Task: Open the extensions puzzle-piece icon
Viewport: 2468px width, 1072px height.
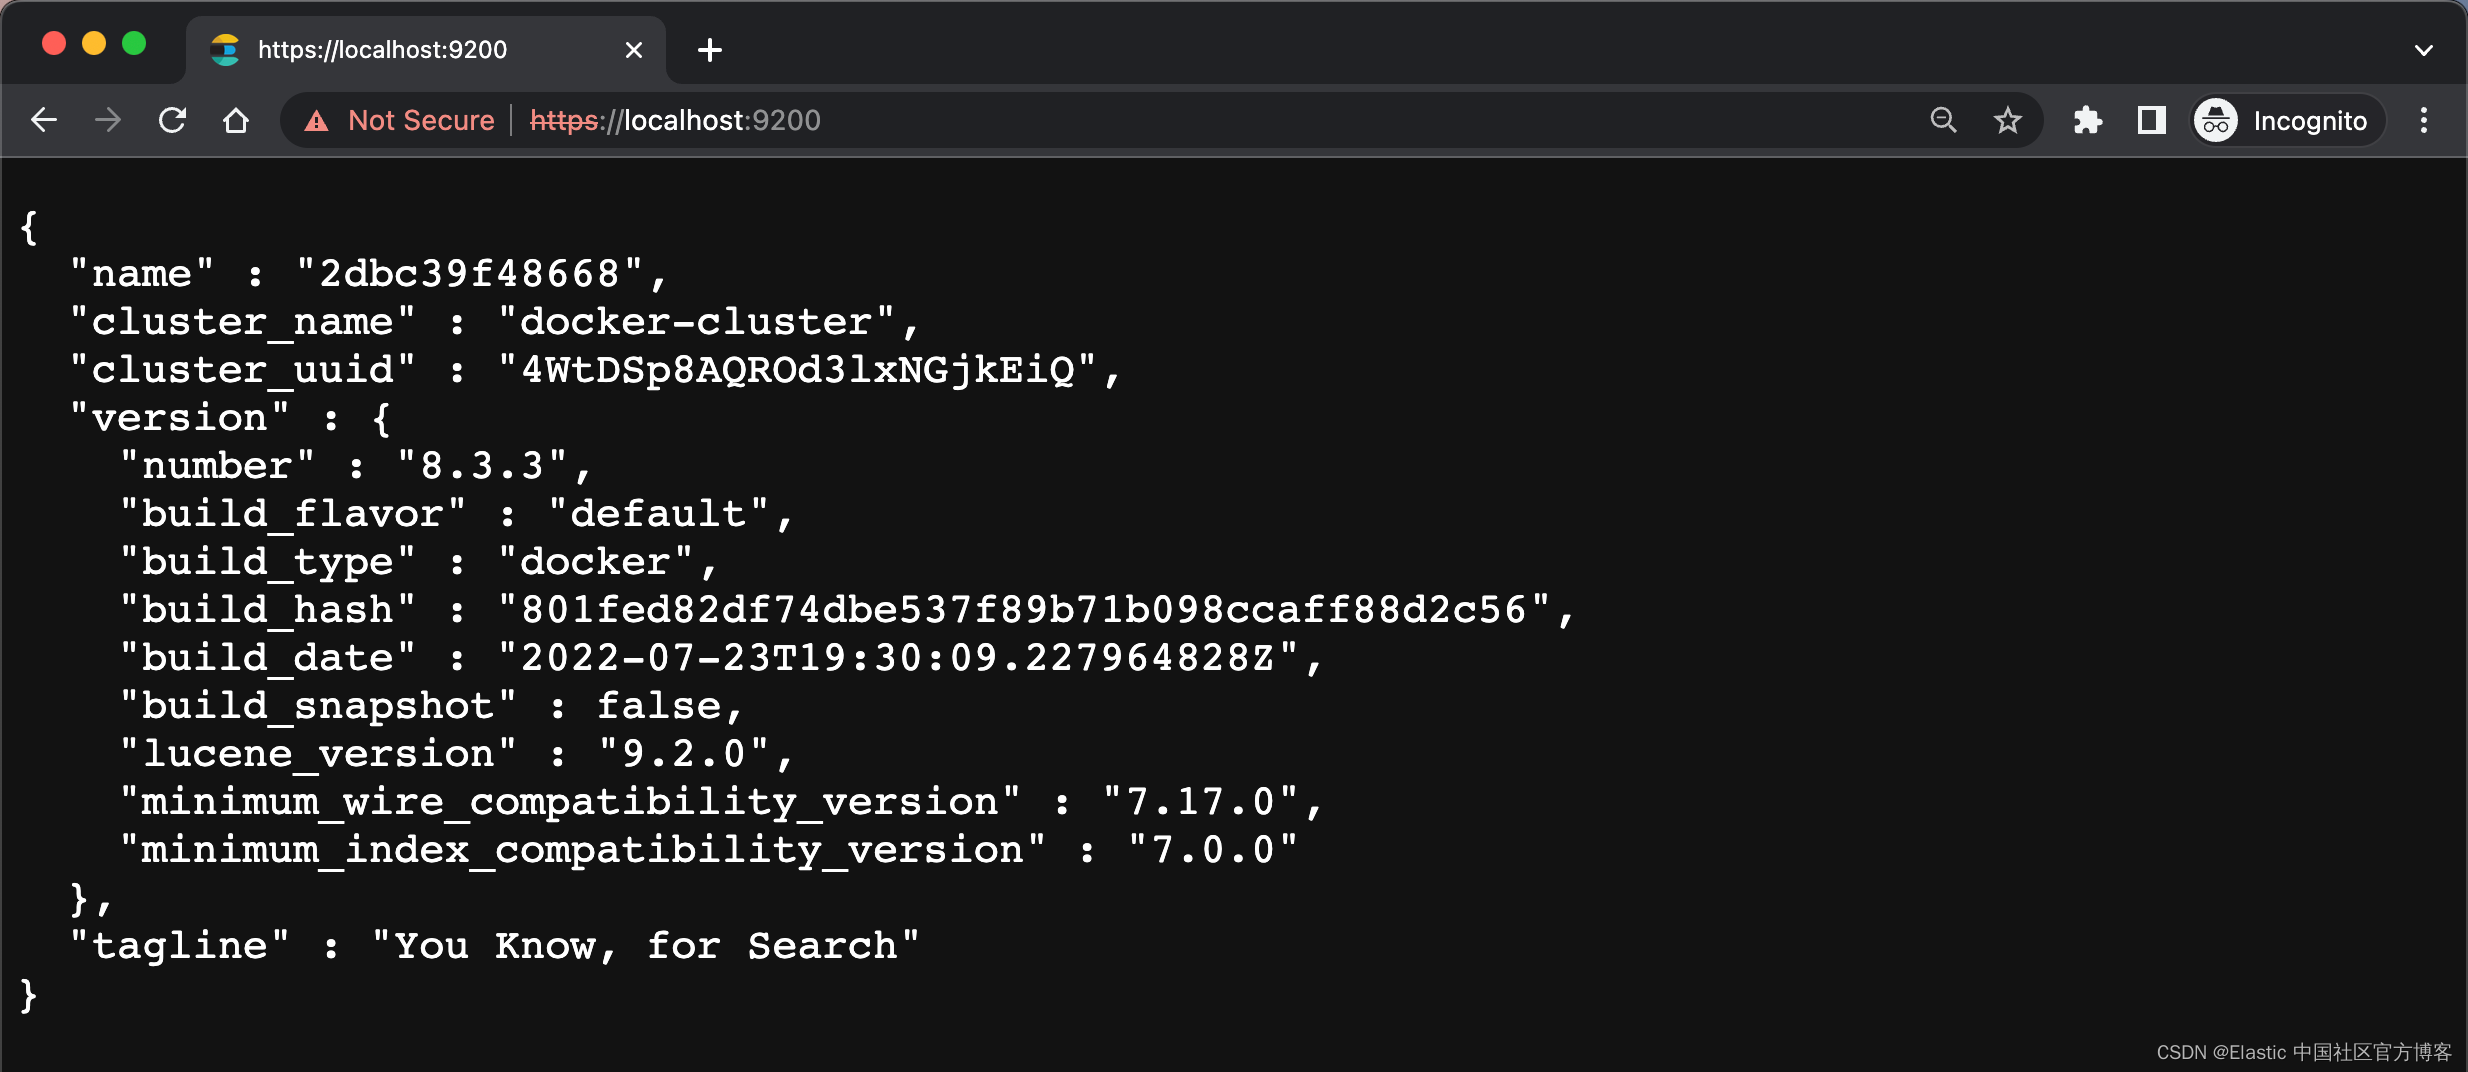Action: pyautogui.click(x=2086, y=120)
